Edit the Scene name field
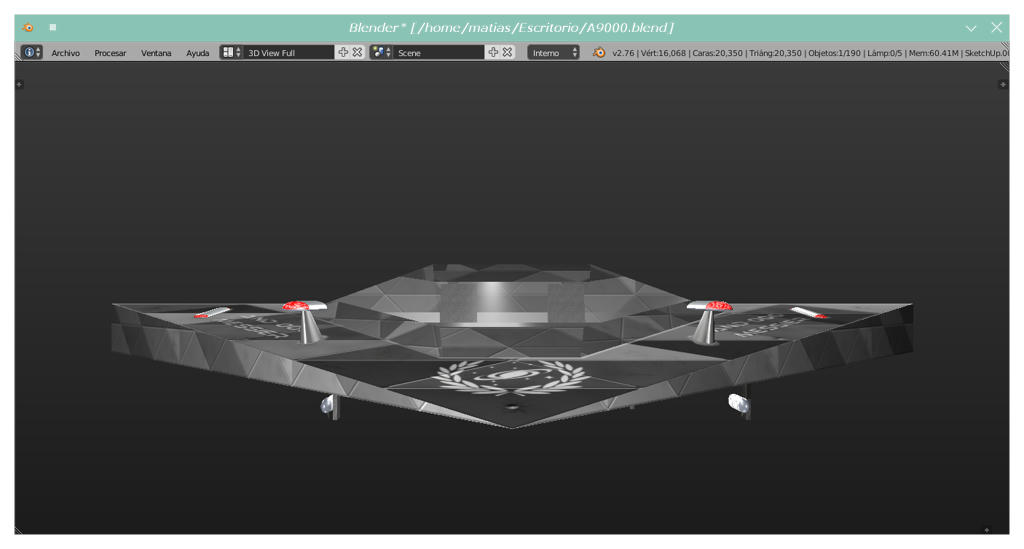The width and height of the screenshot is (1024, 549). point(440,52)
